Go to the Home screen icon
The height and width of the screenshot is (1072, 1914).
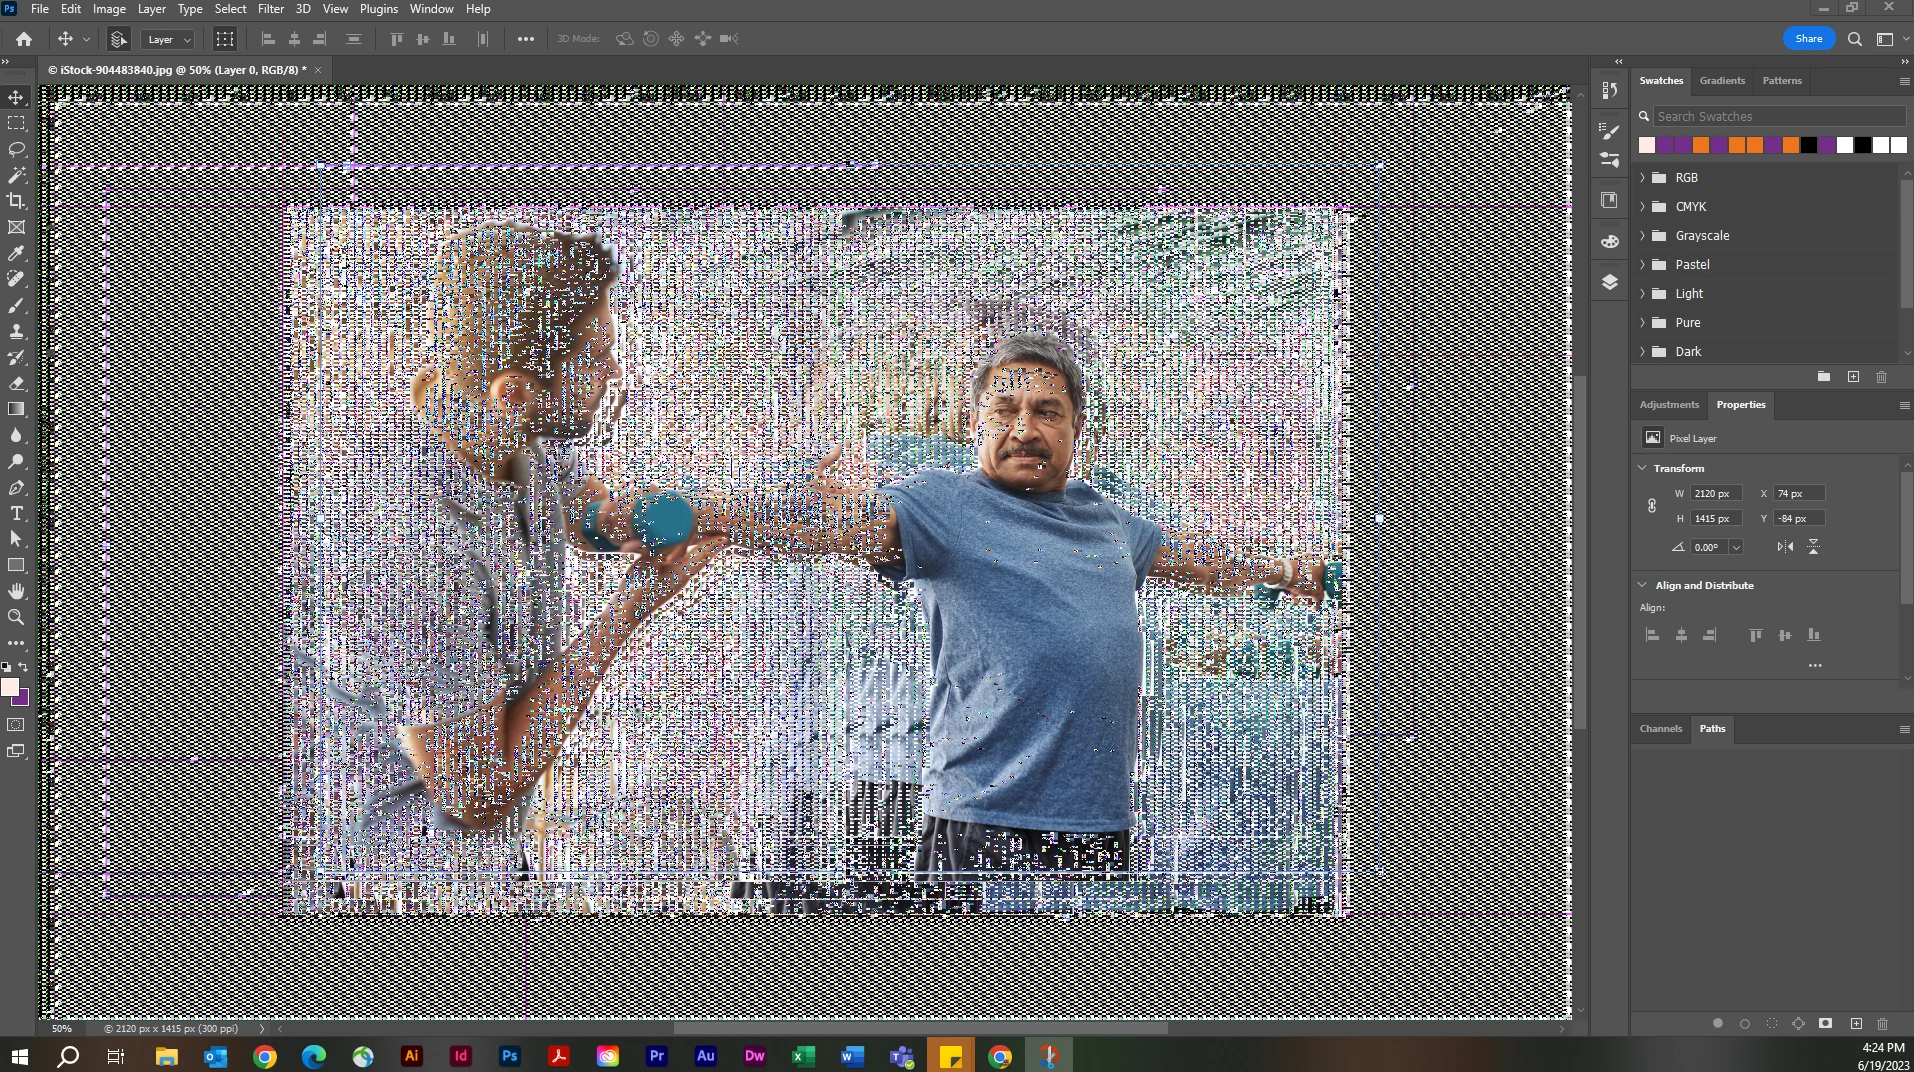click(24, 39)
